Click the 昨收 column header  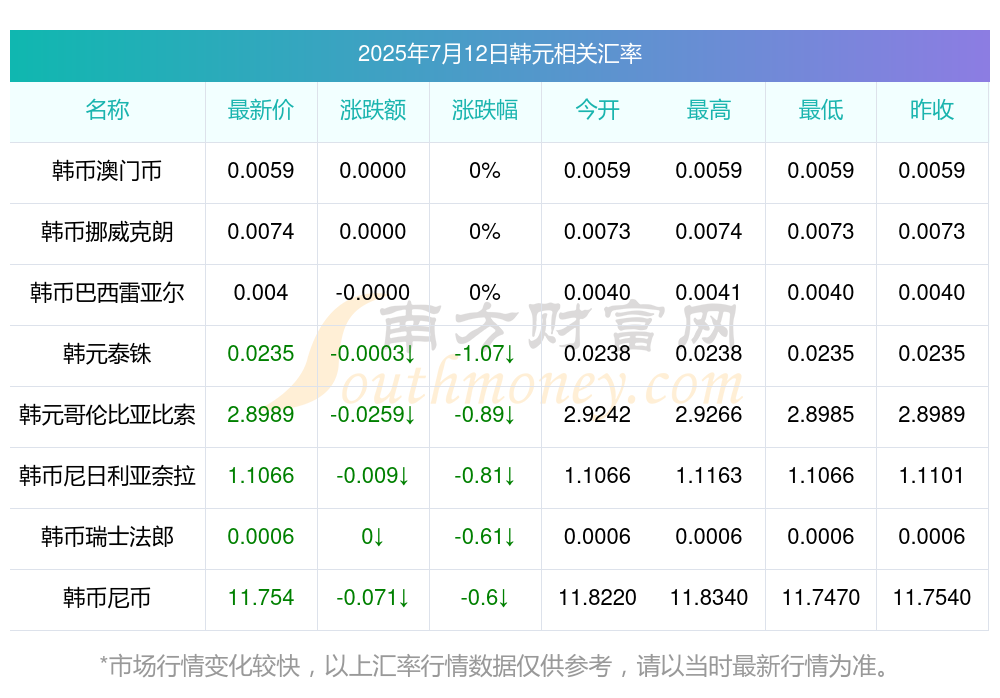(932, 110)
